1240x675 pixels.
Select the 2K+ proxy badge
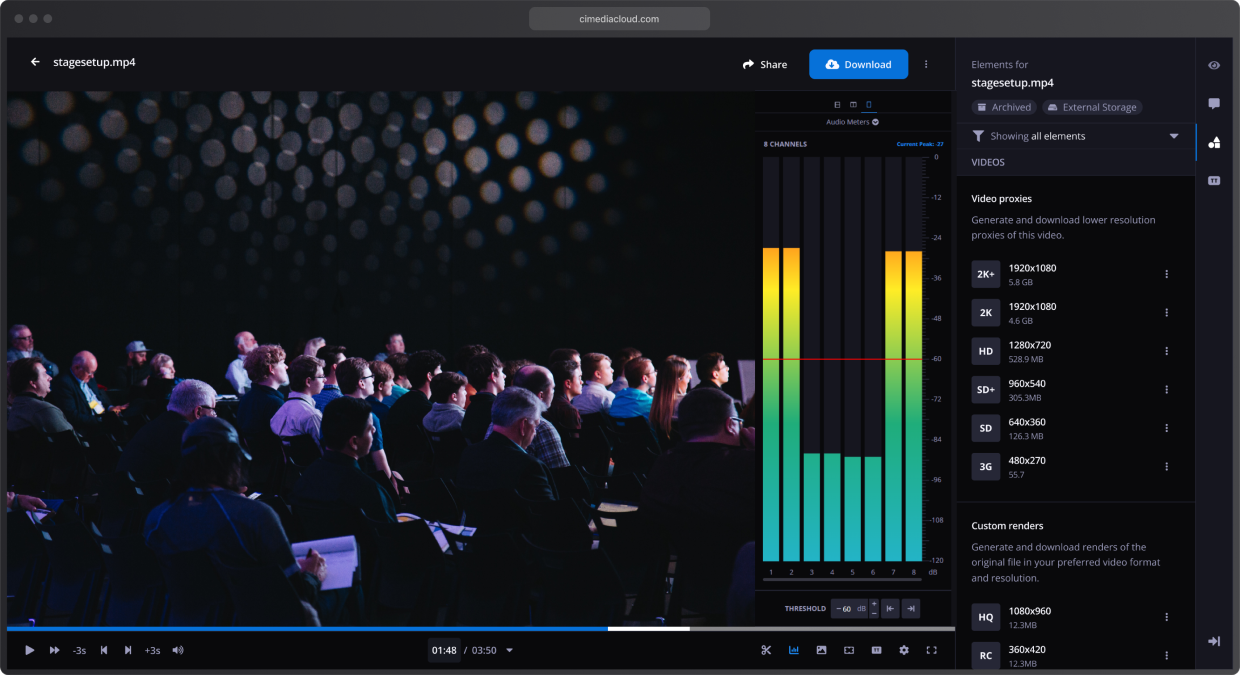tap(986, 274)
